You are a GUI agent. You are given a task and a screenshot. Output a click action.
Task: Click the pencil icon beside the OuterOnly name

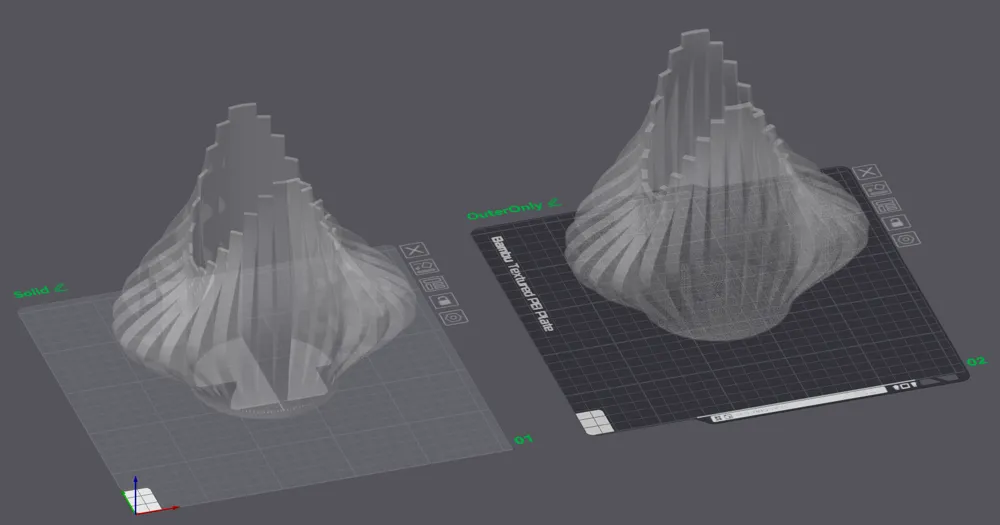tap(554, 203)
